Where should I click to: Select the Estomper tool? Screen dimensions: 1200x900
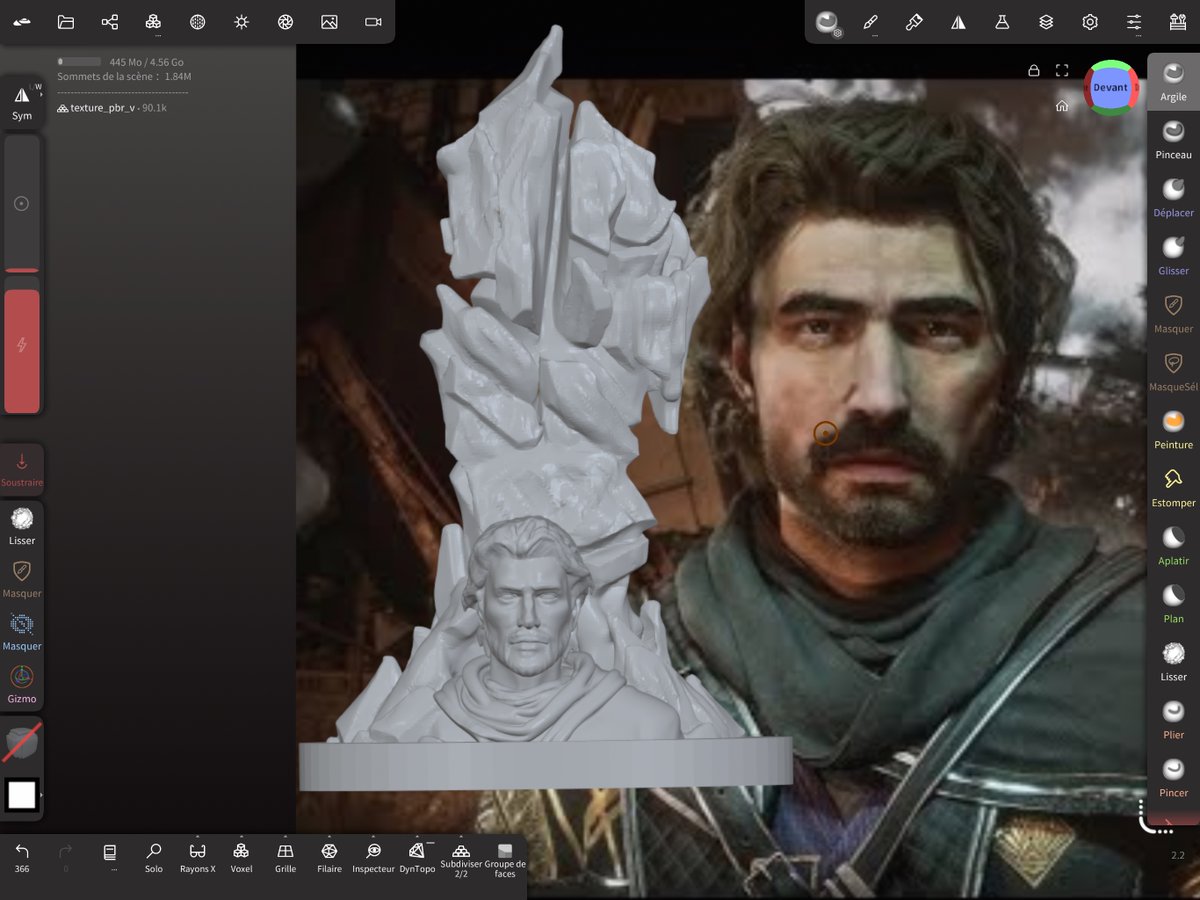tap(1173, 487)
